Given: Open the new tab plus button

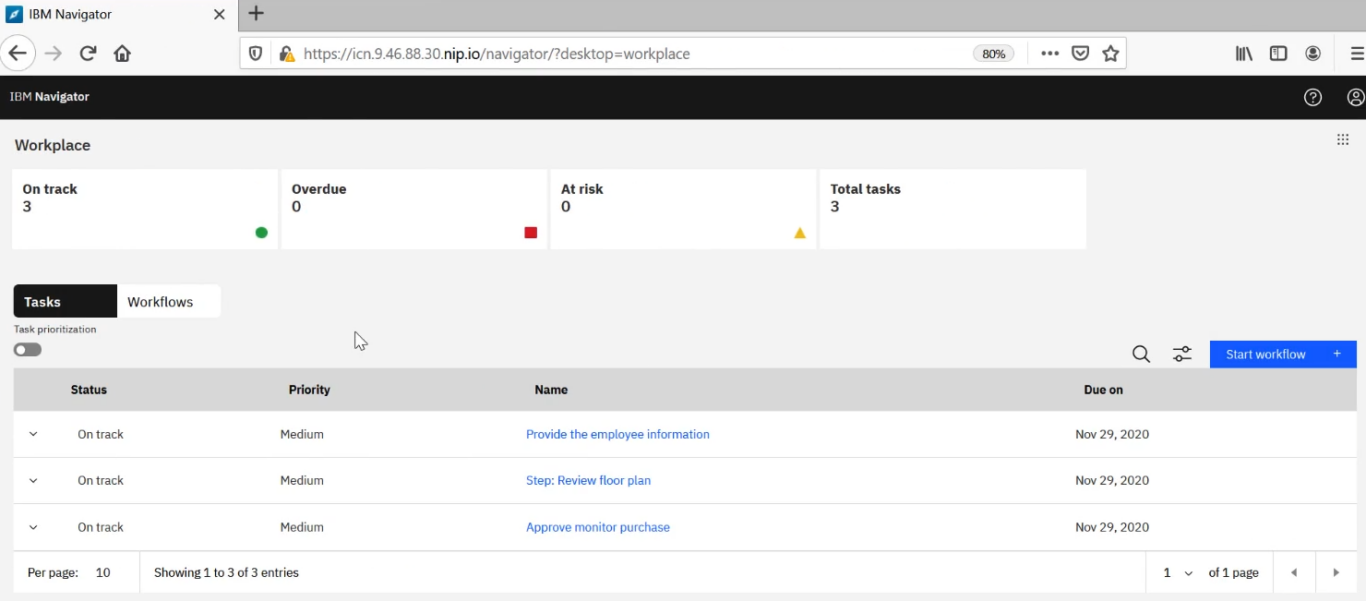Looking at the screenshot, I should (x=256, y=14).
